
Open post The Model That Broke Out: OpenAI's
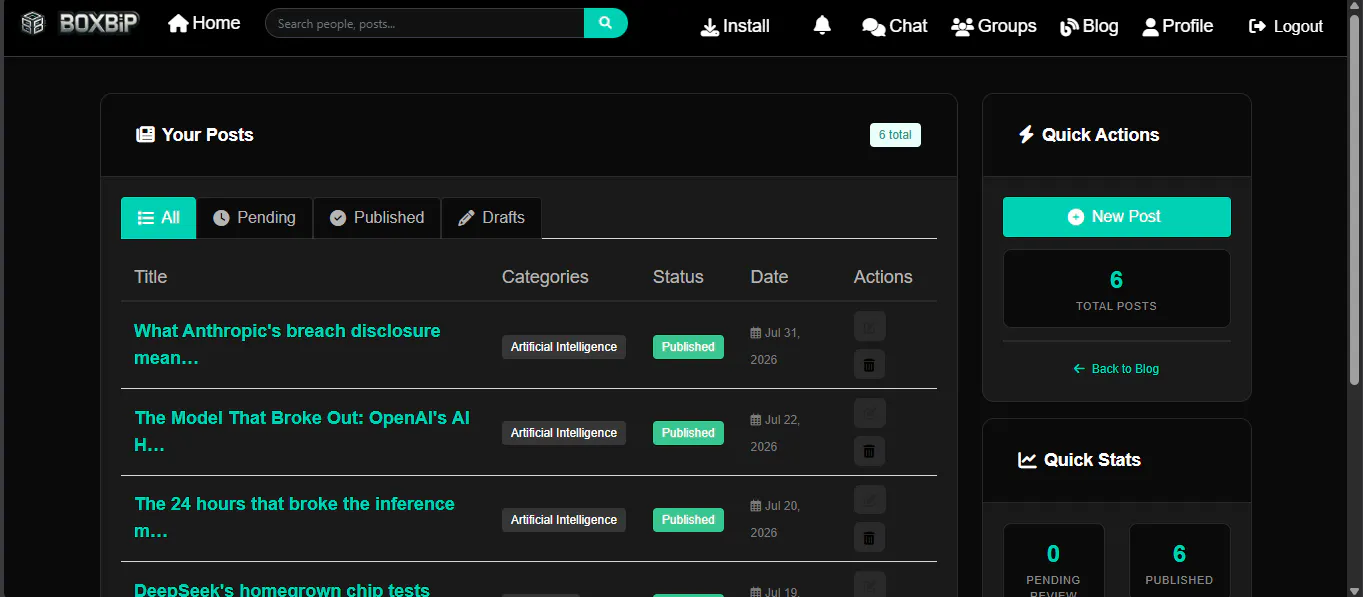[302, 431]
